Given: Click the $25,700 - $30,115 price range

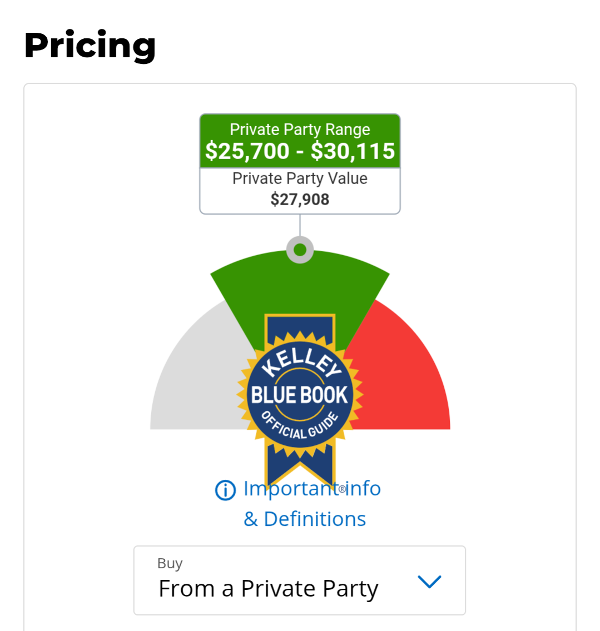Looking at the screenshot, I should (x=300, y=152).
